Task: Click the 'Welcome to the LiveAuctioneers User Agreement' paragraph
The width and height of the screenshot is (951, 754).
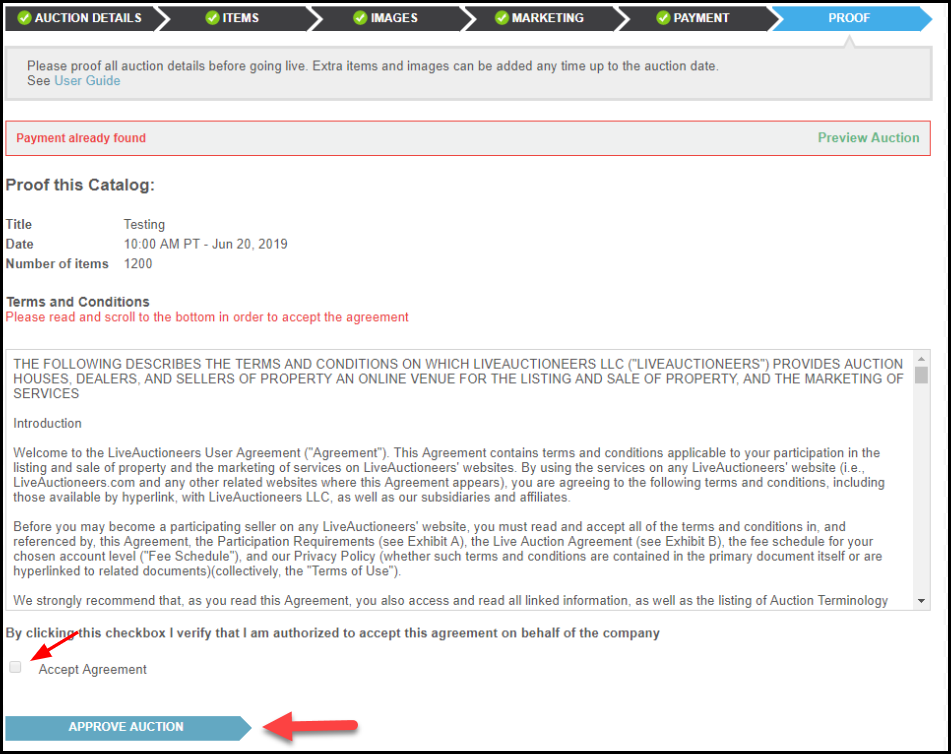Action: pos(449,475)
